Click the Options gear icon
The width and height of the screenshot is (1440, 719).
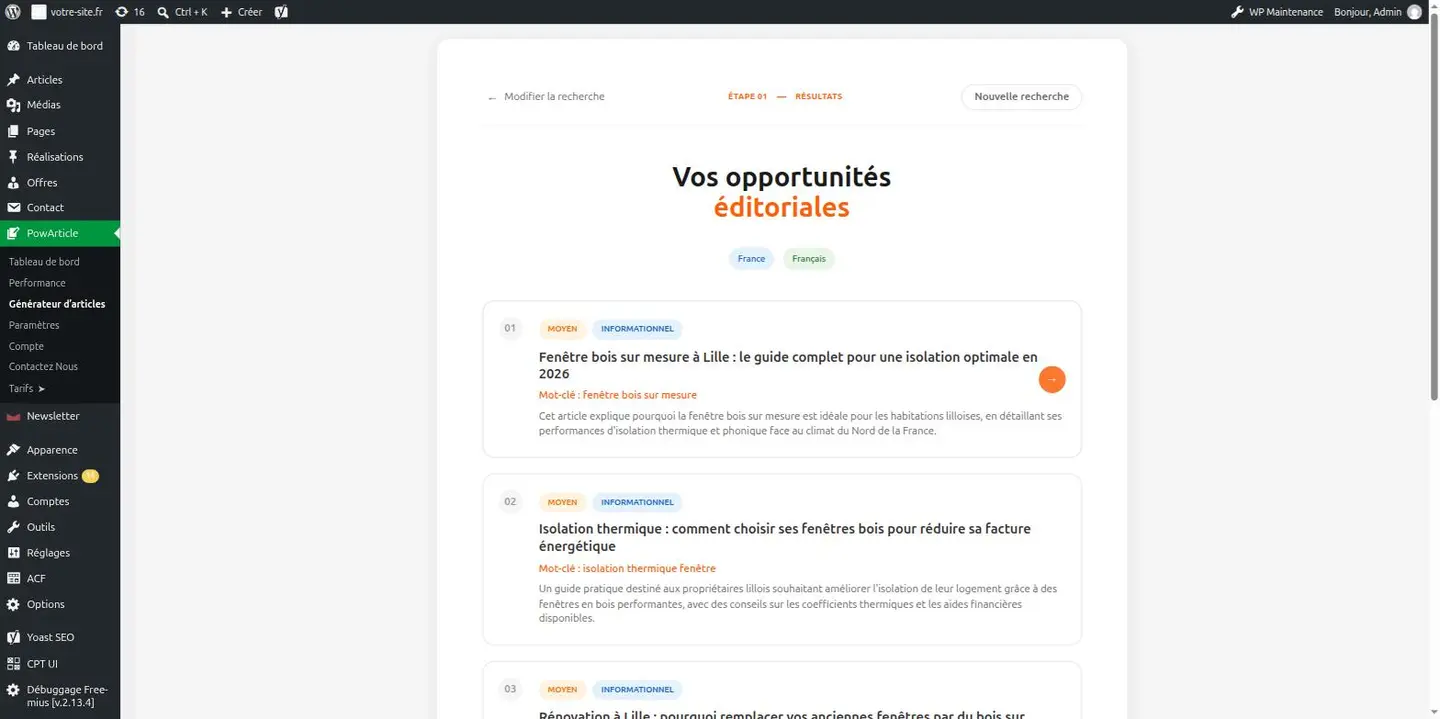(13, 604)
